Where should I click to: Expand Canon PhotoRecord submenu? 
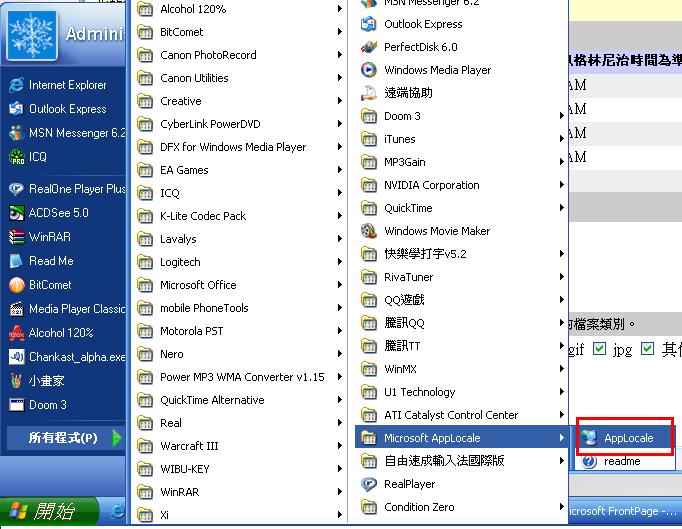pos(239,55)
